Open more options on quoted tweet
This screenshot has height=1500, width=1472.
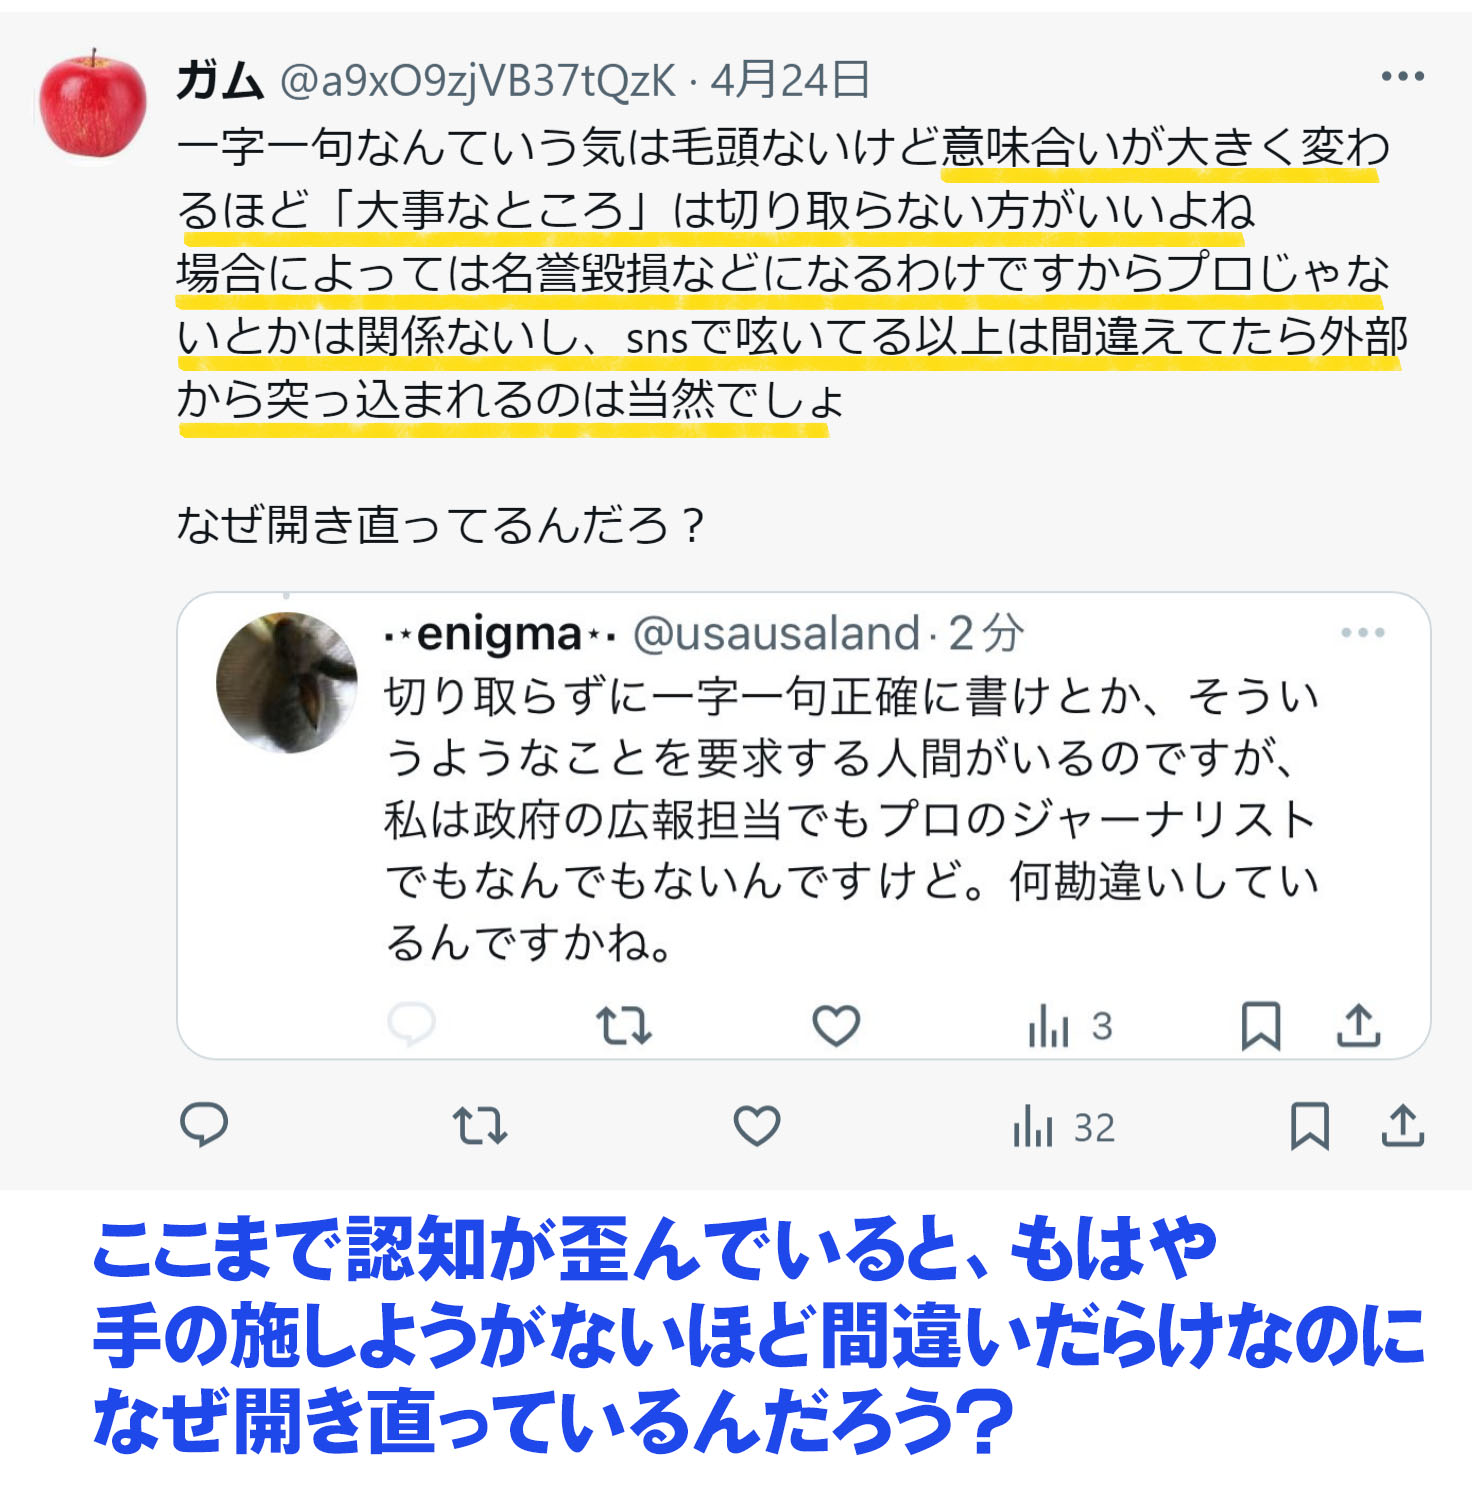click(x=1363, y=632)
